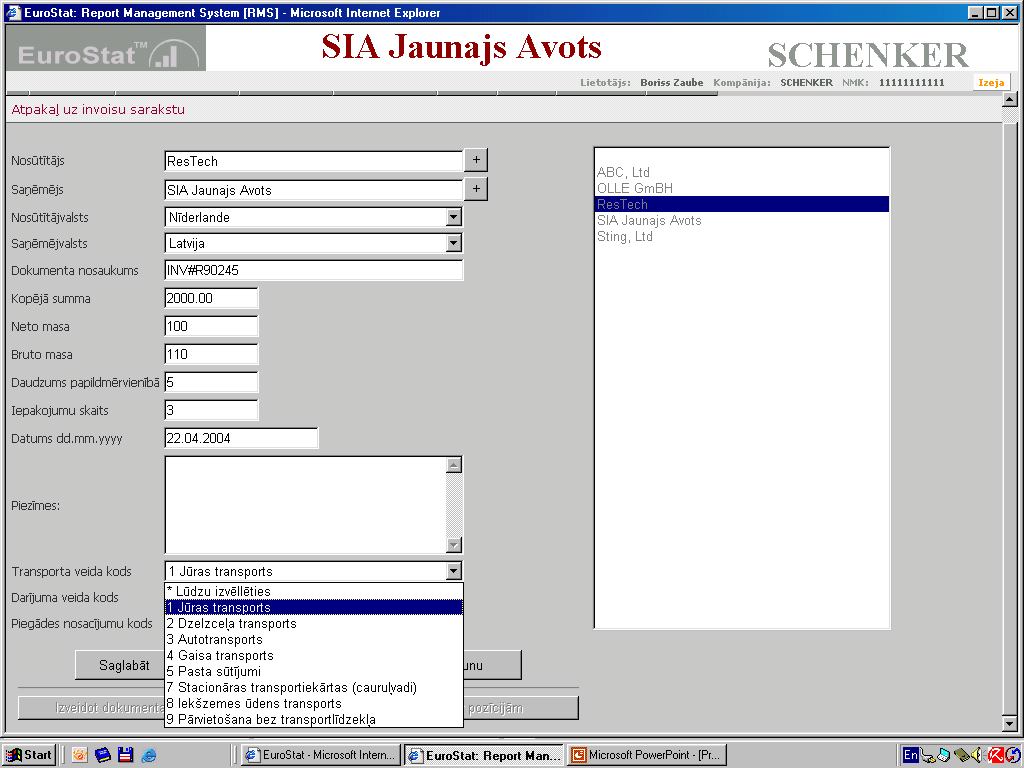Click the EuroStat logo in header
The image size is (1024, 768).
(x=106, y=48)
